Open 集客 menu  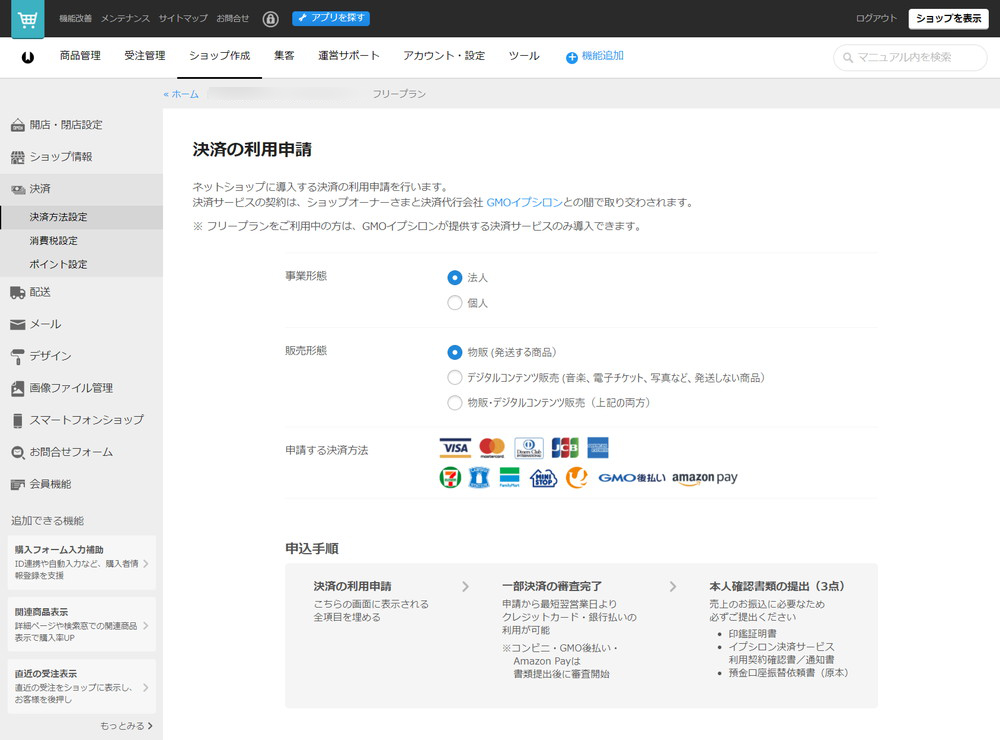coord(284,56)
